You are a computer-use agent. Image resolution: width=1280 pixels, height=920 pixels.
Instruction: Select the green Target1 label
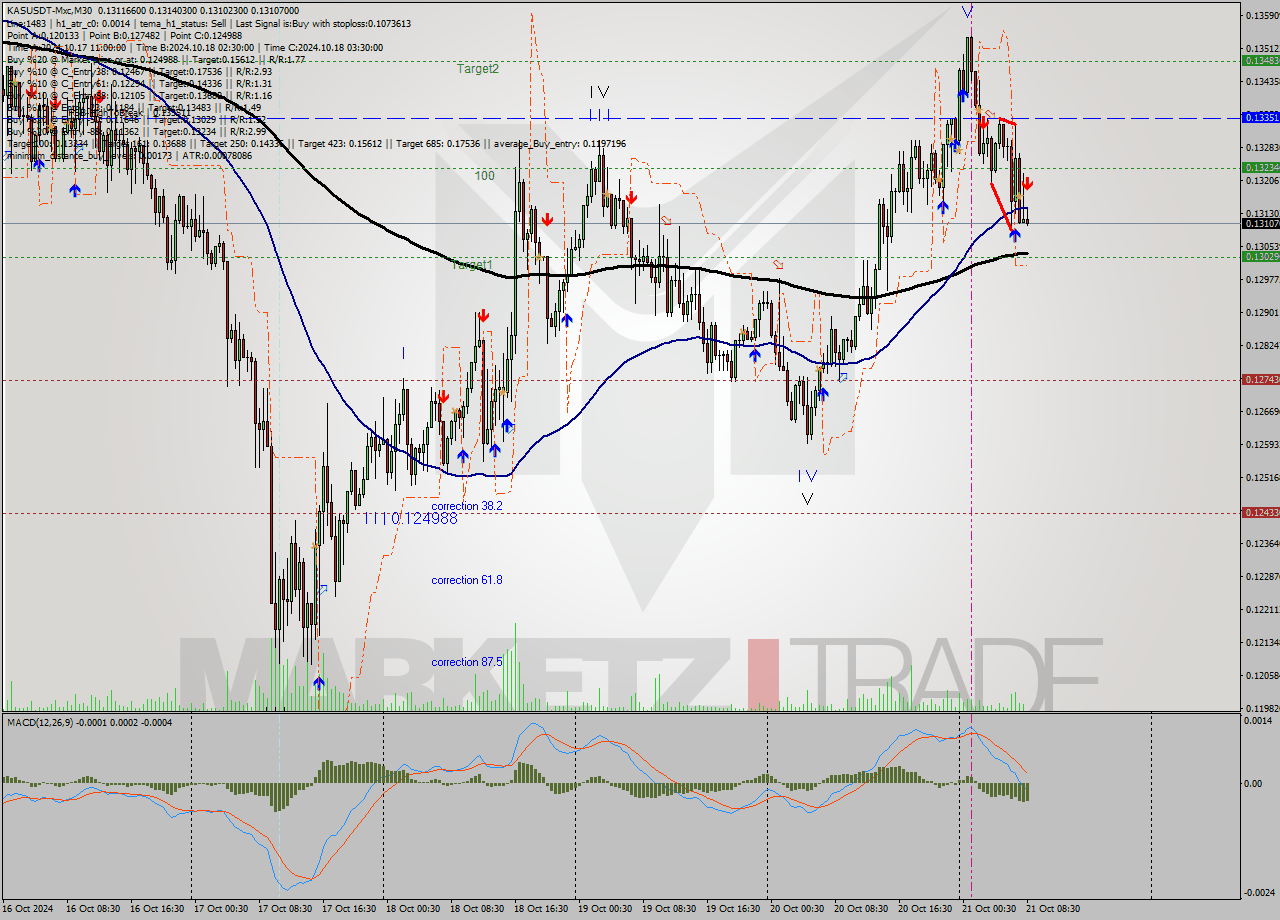(x=472, y=265)
